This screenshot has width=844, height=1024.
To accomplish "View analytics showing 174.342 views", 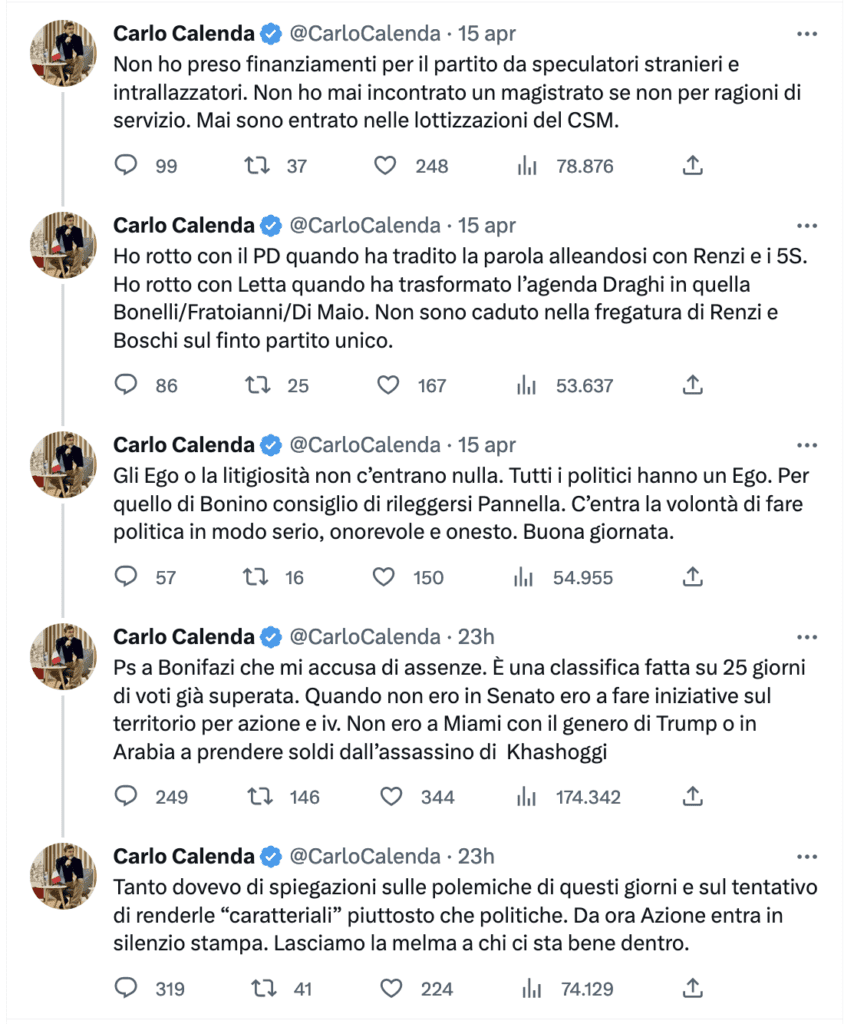I will pos(526,797).
